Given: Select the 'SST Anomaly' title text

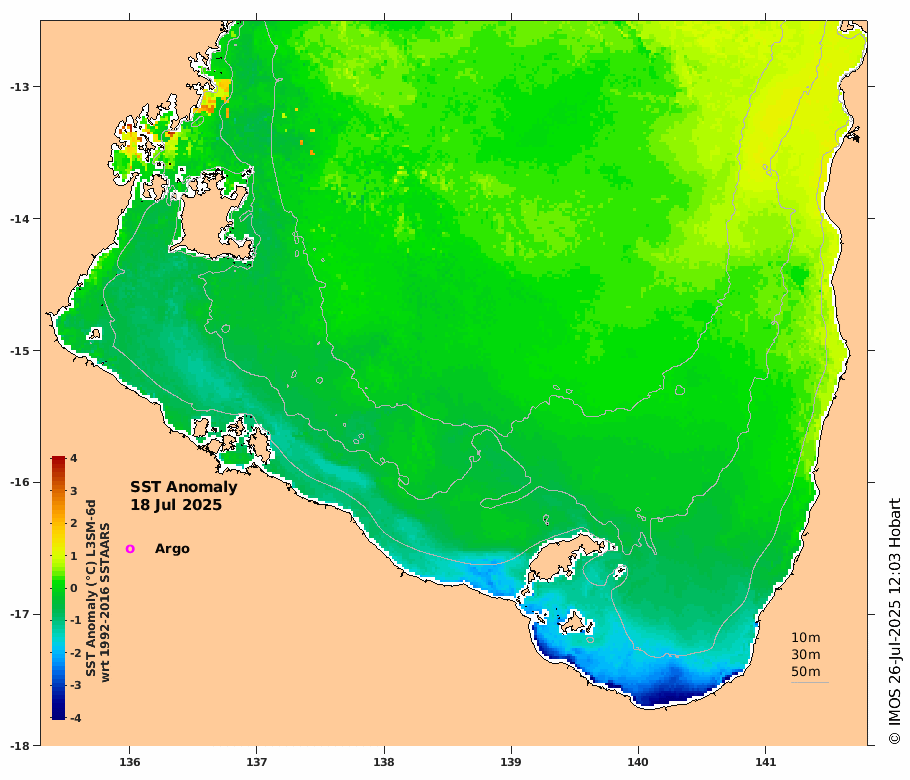Looking at the screenshot, I should coord(183,487).
